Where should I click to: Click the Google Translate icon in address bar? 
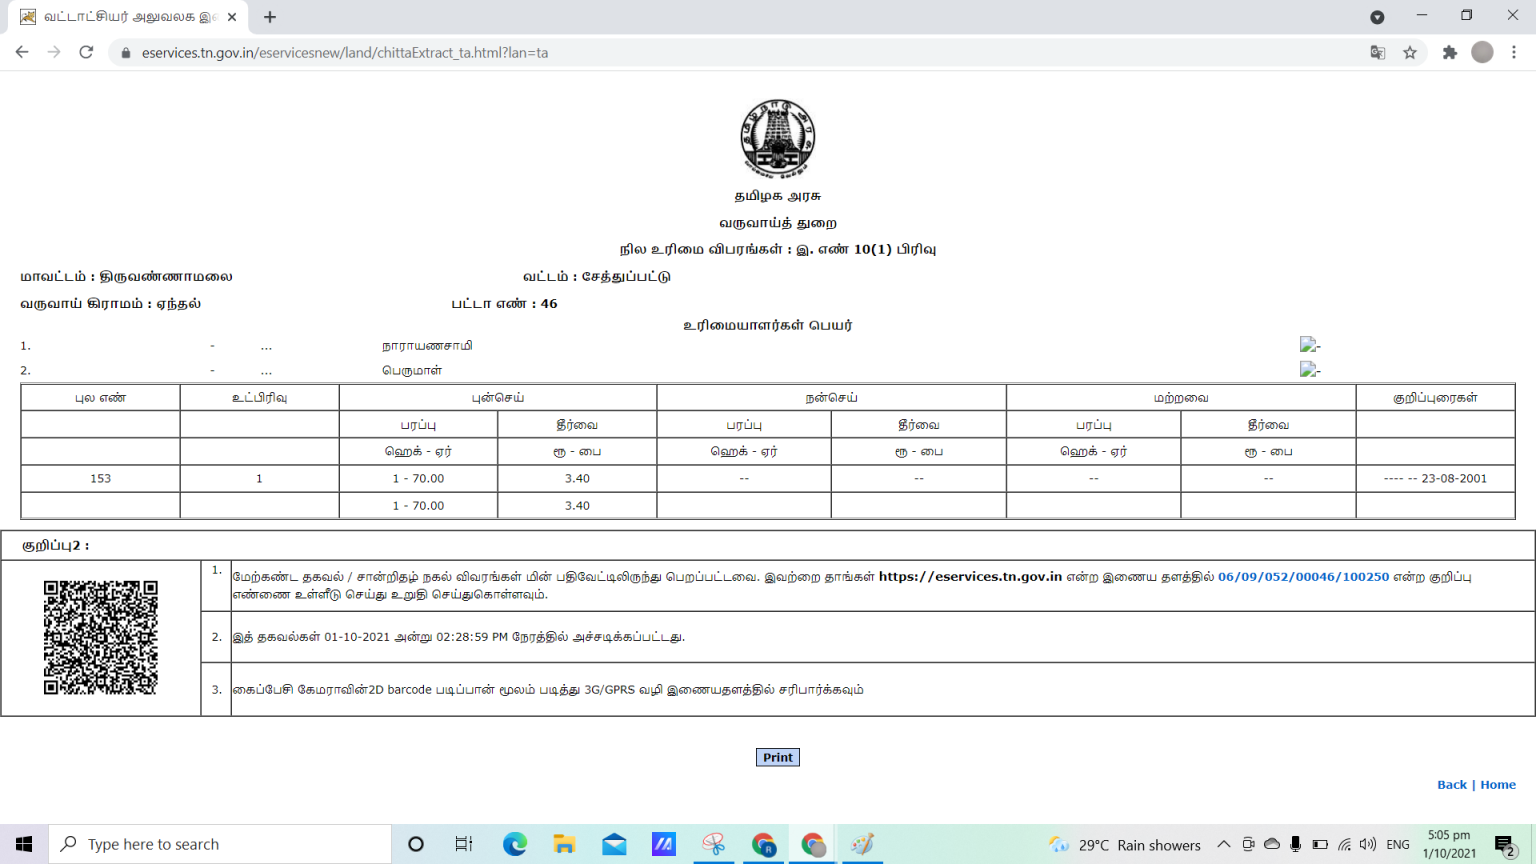(x=1379, y=52)
